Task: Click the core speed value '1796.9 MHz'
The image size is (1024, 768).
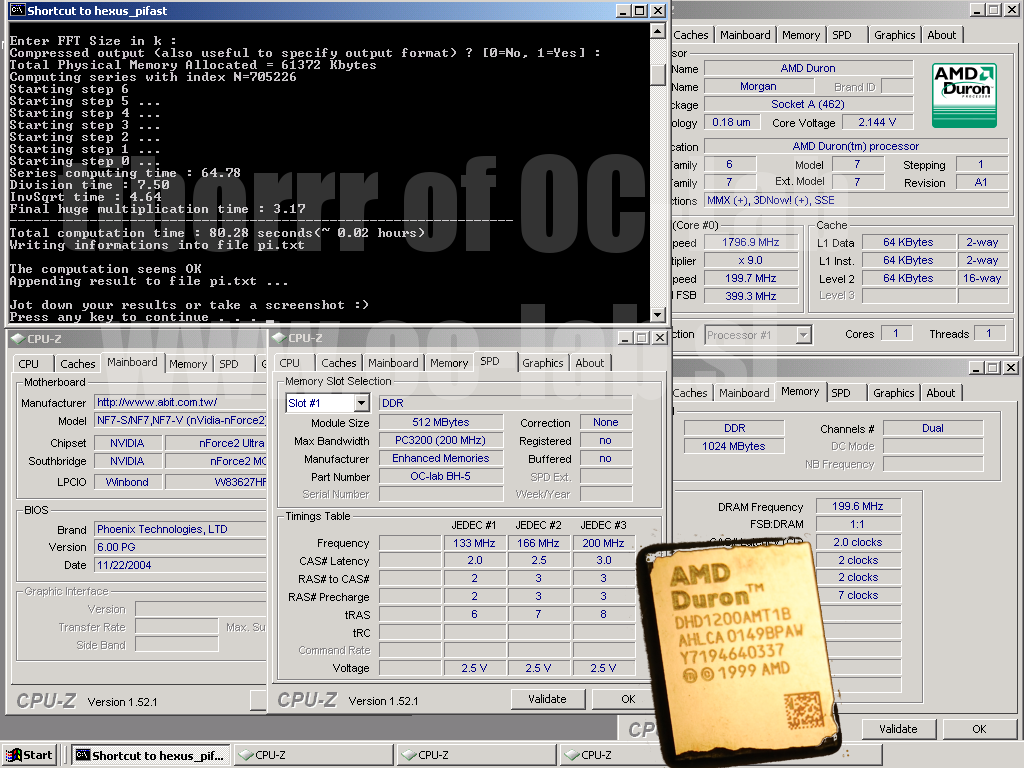Action: click(x=751, y=242)
